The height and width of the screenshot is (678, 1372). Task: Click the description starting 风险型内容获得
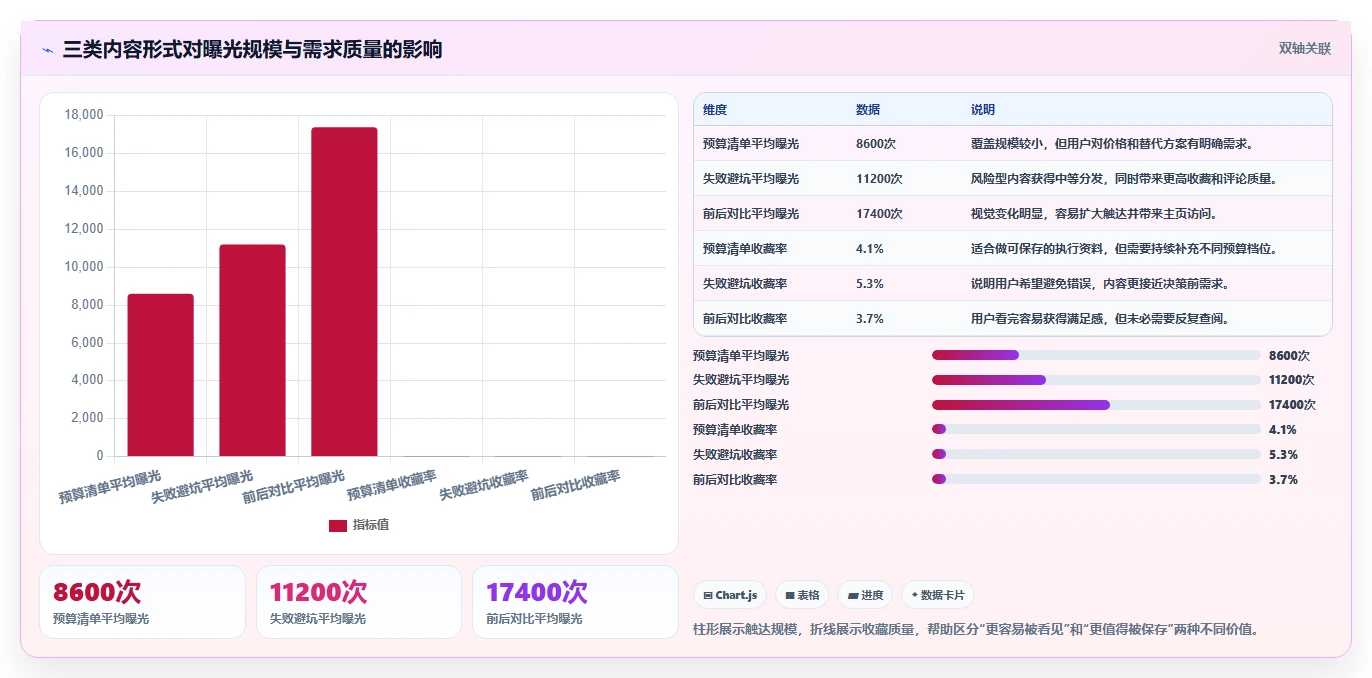point(1124,179)
